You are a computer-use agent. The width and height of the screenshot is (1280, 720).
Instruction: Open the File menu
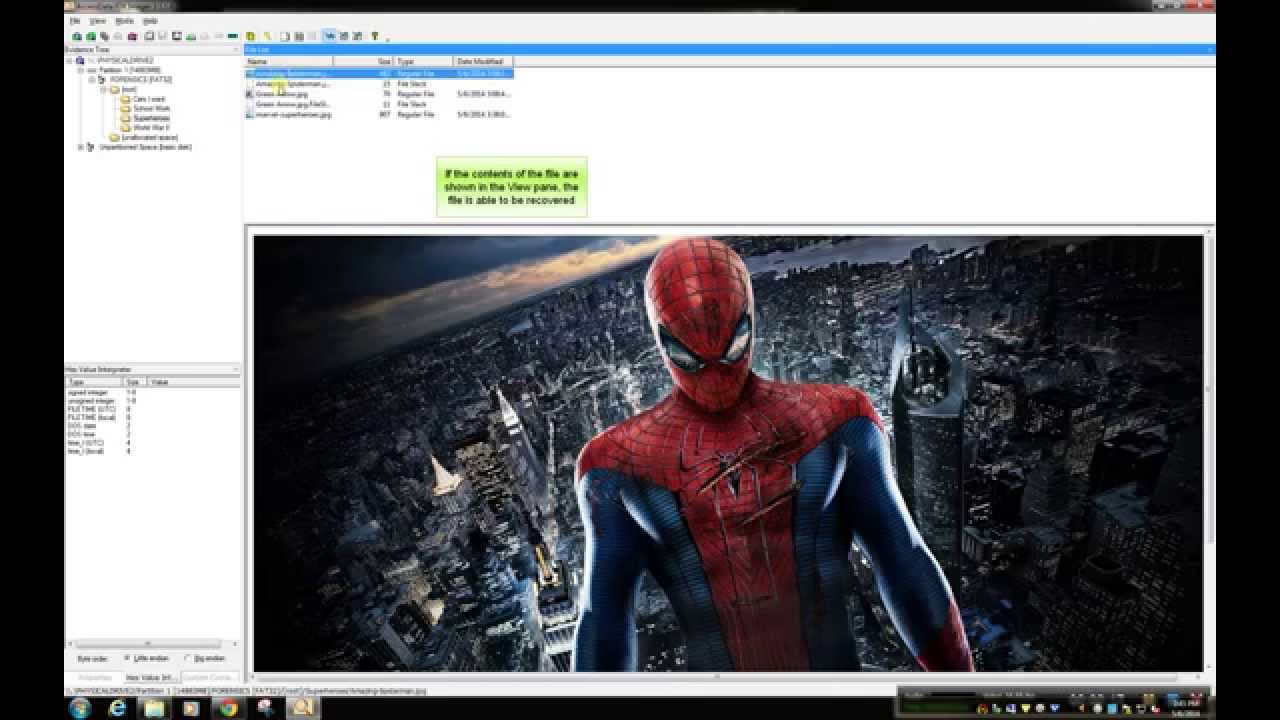[x=75, y=20]
